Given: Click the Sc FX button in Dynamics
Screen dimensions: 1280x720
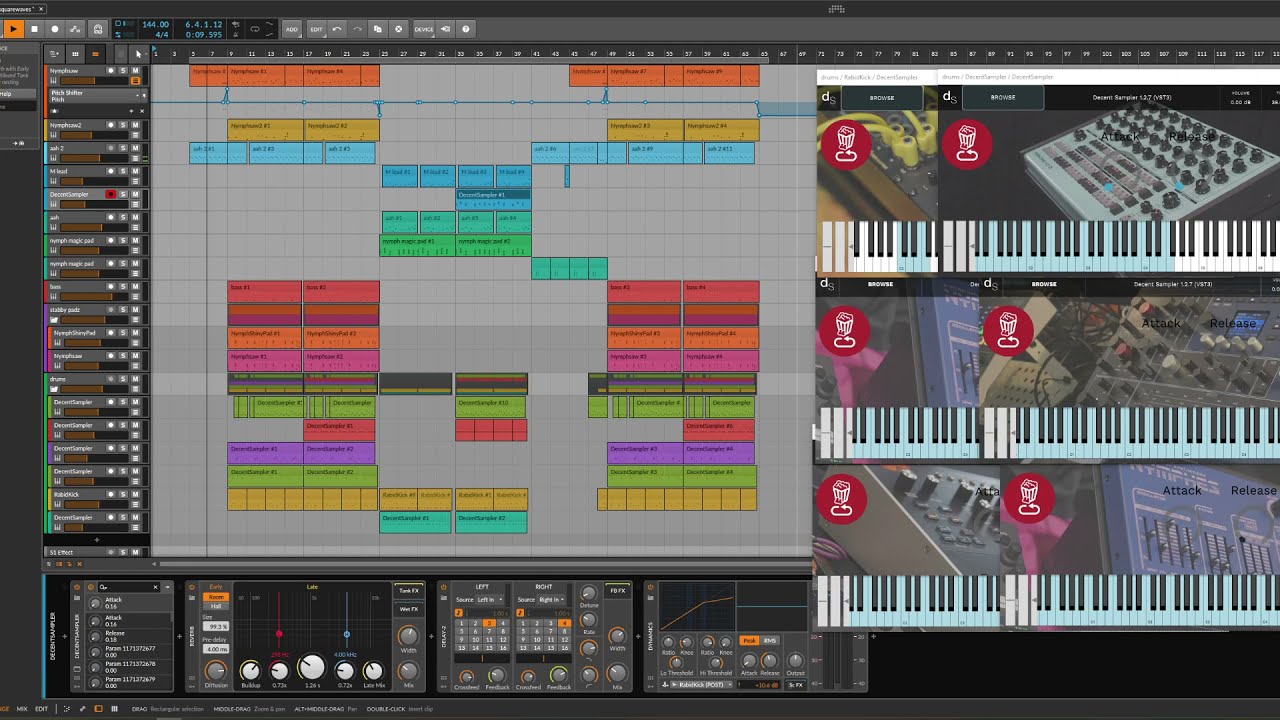Looking at the screenshot, I should [797, 685].
